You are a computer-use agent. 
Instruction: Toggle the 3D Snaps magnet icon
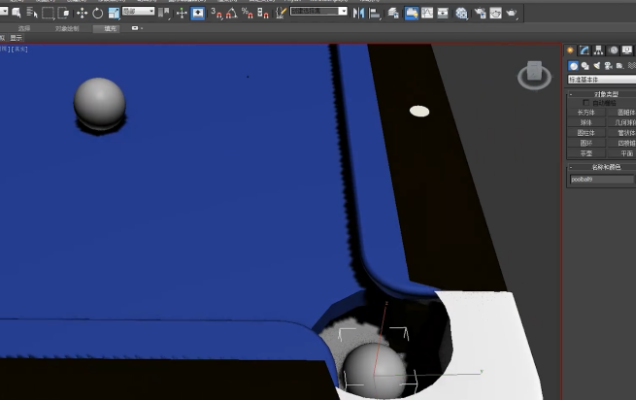click(216, 13)
